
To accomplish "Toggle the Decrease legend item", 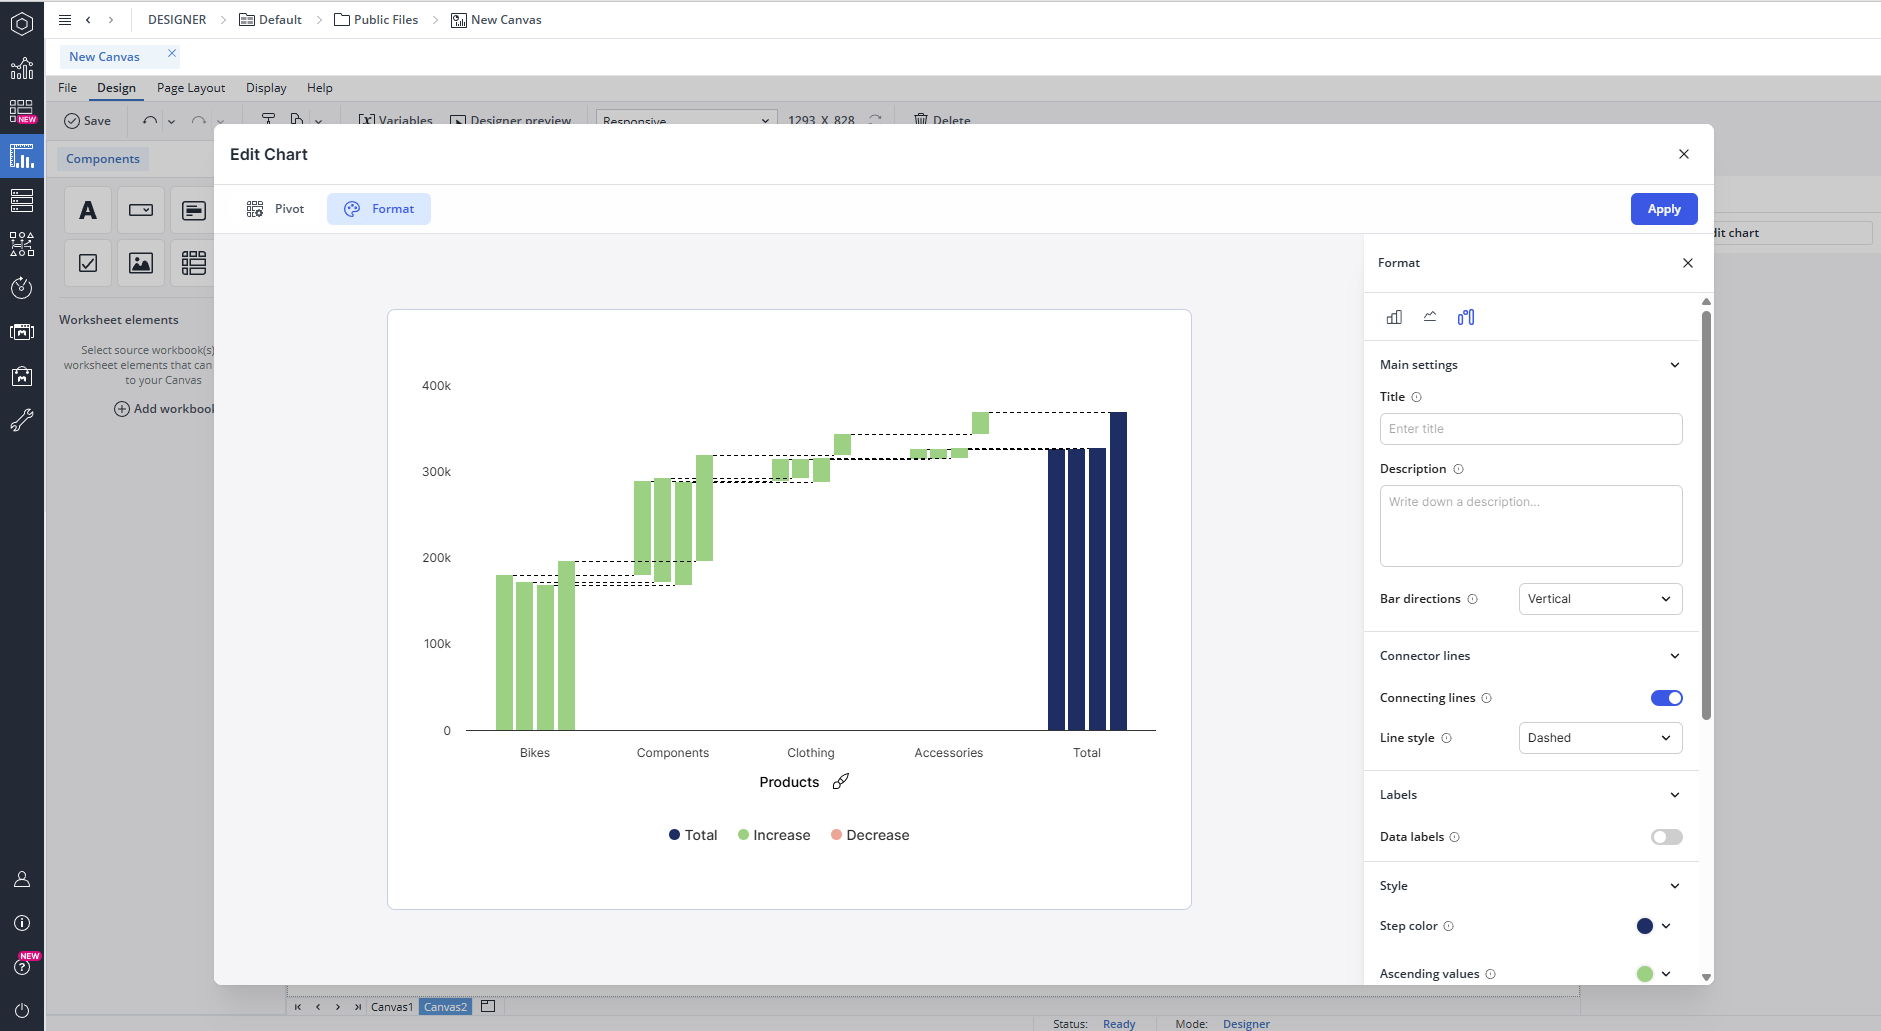I will [x=869, y=835].
